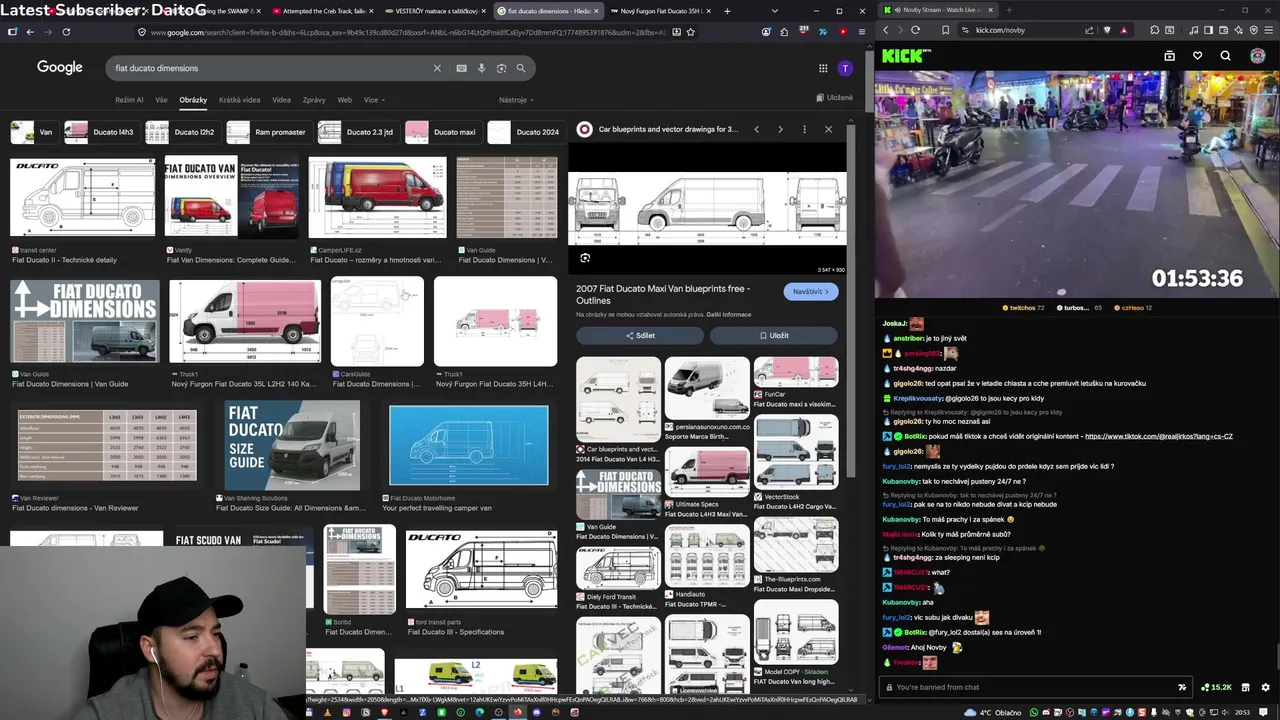Open Kick user profile avatar
Viewport: 1280px width, 720px height.
pyautogui.click(x=1258, y=56)
